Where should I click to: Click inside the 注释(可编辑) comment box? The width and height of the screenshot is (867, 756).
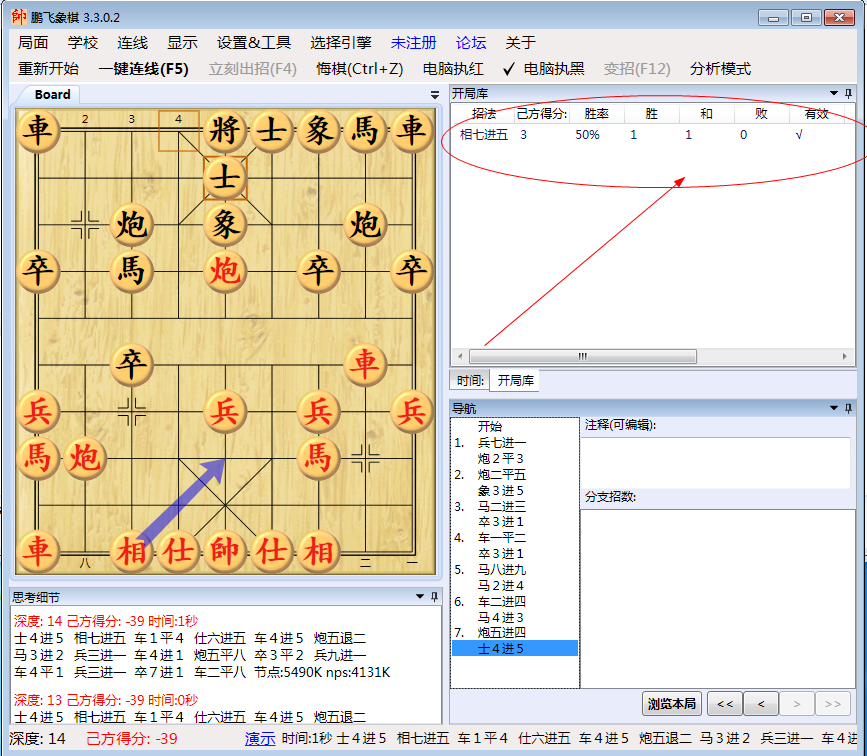click(x=715, y=462)
